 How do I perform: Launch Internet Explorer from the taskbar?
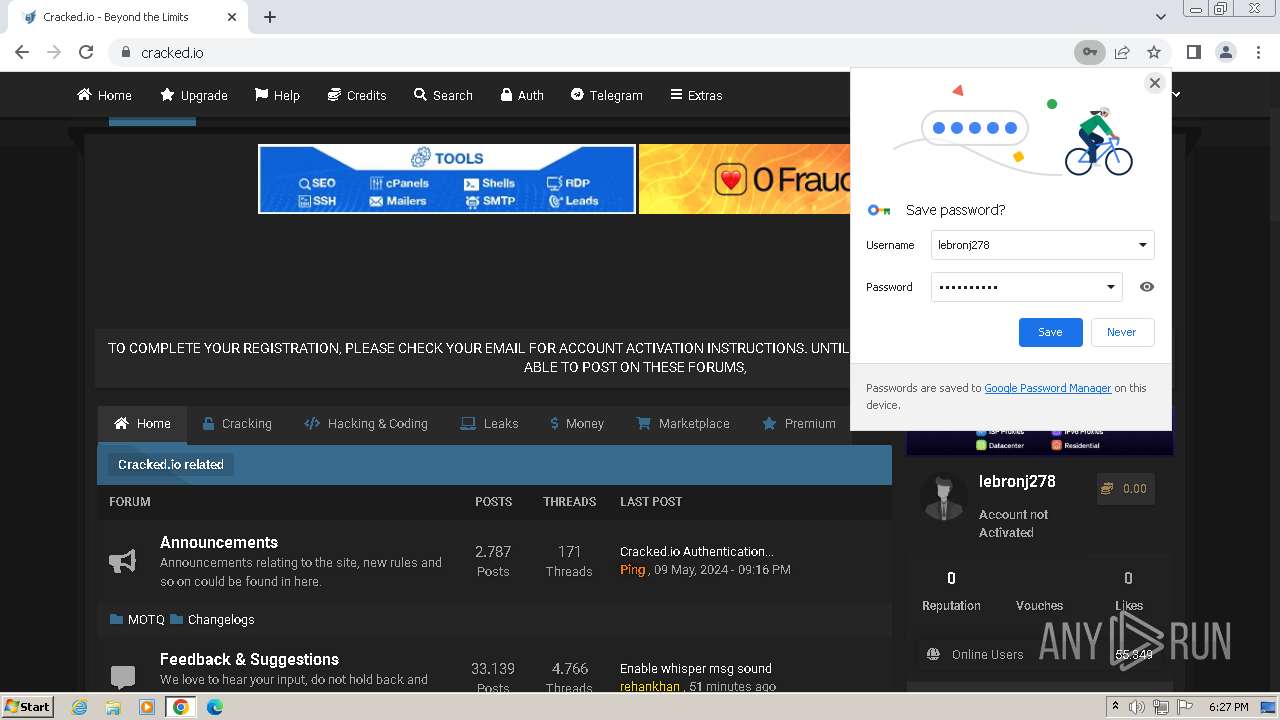tap(79, 707)
